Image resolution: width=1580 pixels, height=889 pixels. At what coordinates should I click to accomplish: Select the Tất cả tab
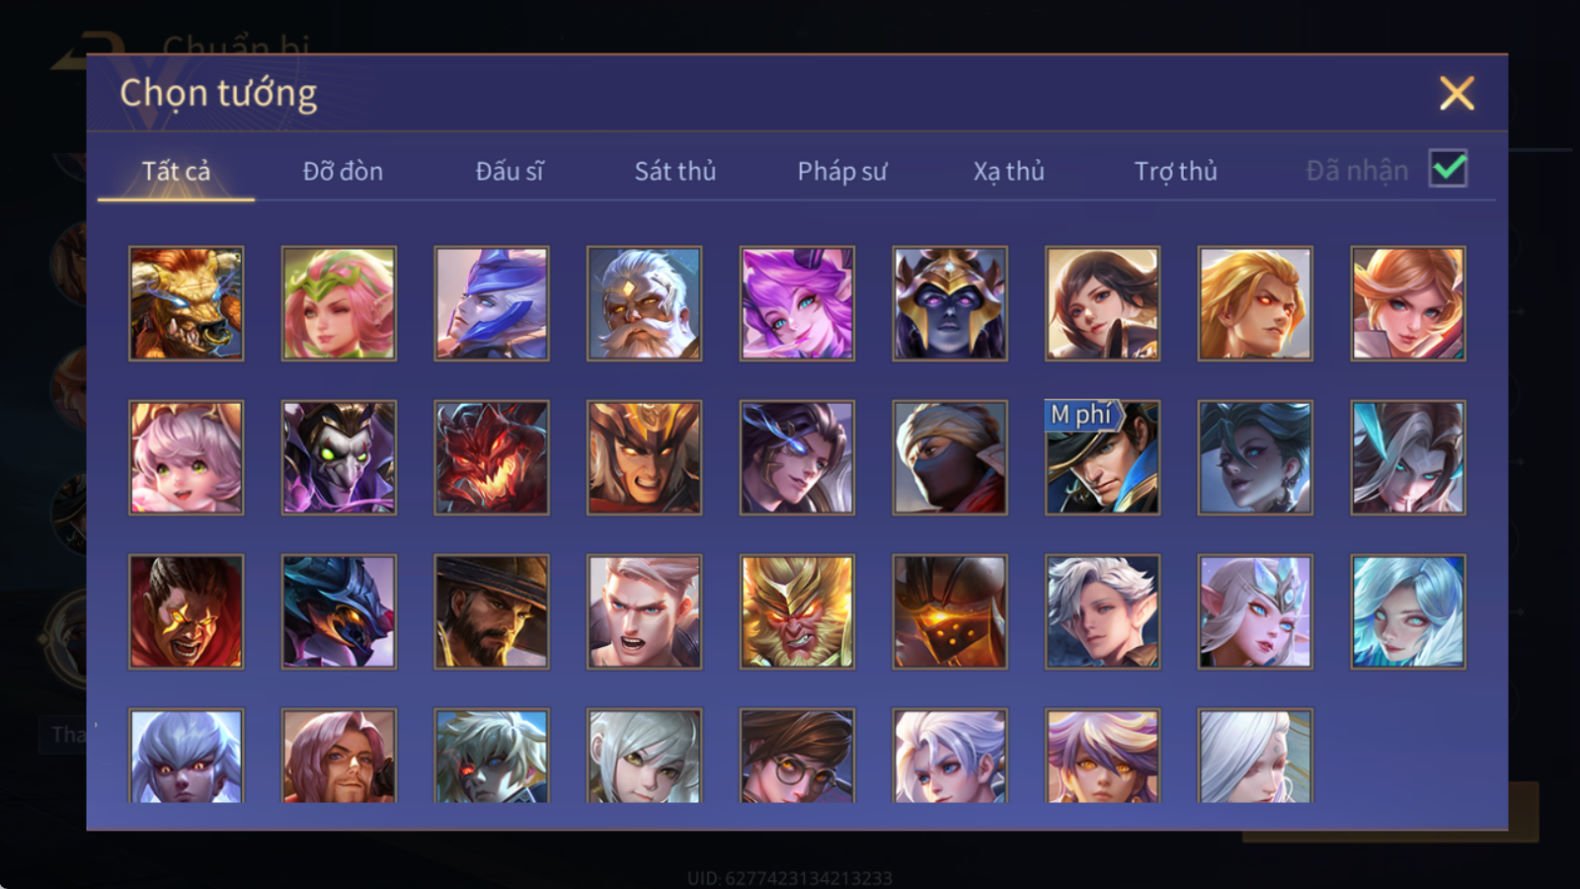tap(176, 171)
